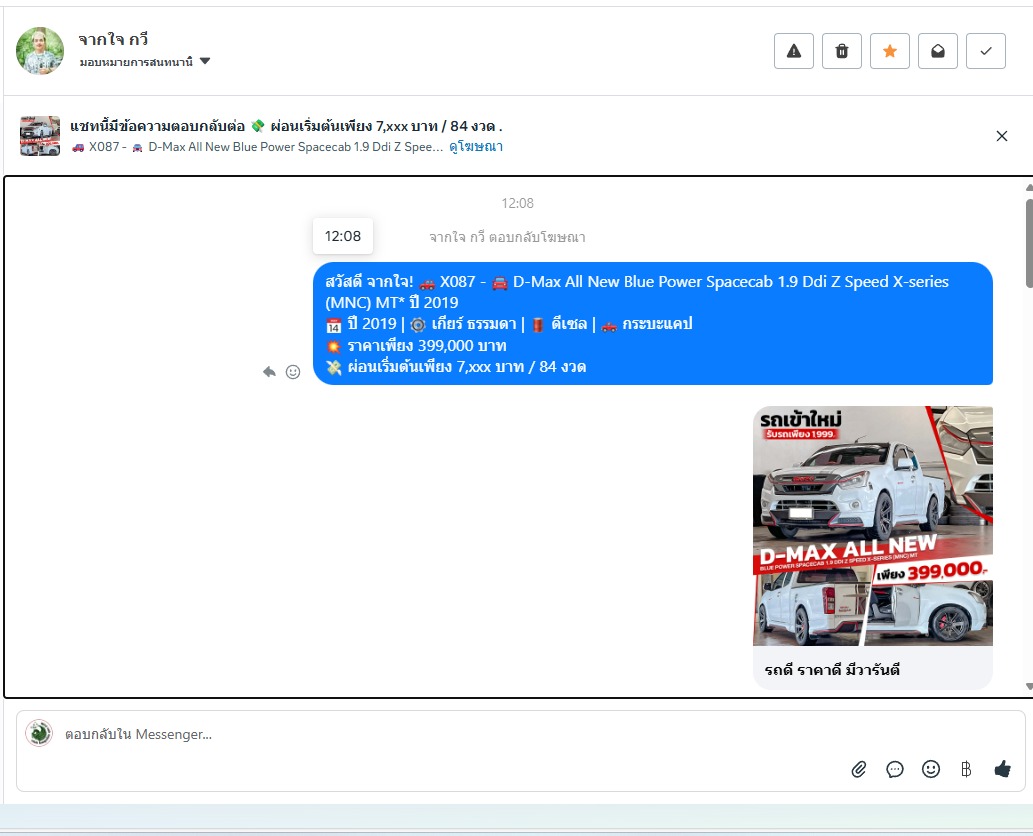The width and height of the screenshot is (1033, 836).
Task: Open ad thumbnail in banner
Action: tap(40, 136)
